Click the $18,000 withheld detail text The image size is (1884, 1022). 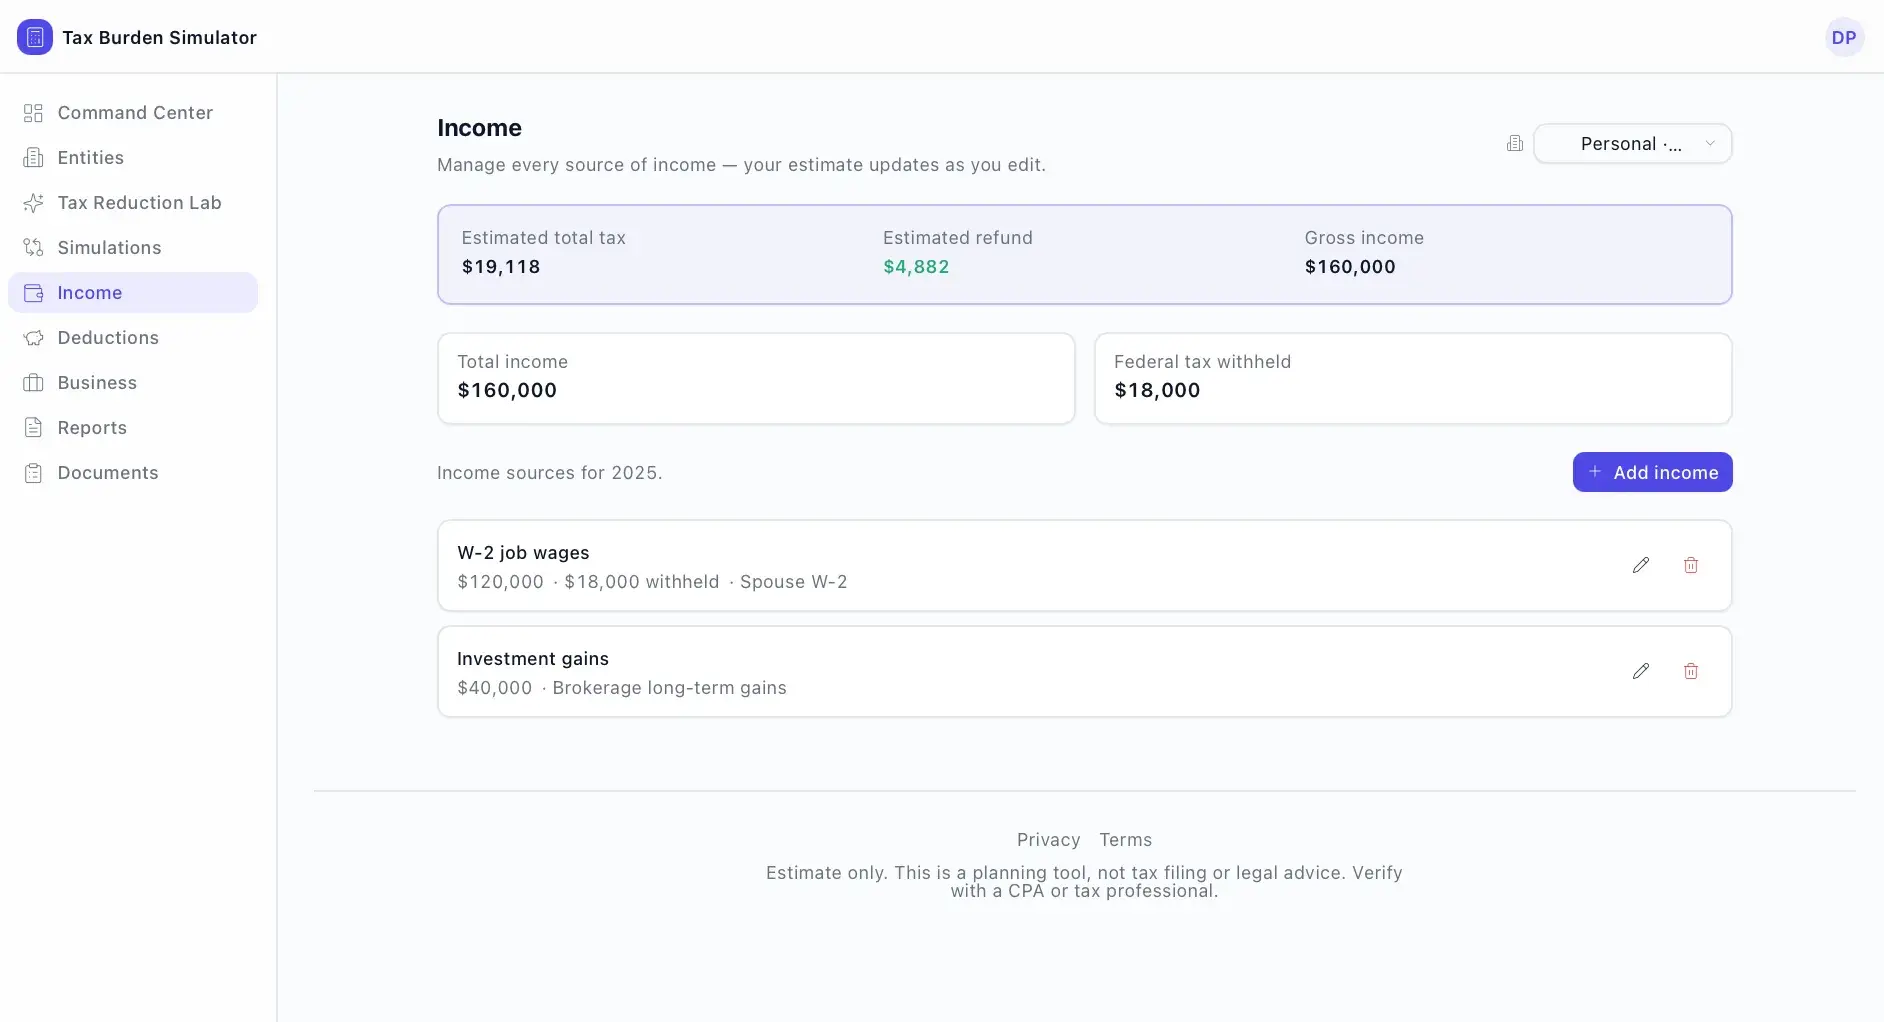click(642, 582)
